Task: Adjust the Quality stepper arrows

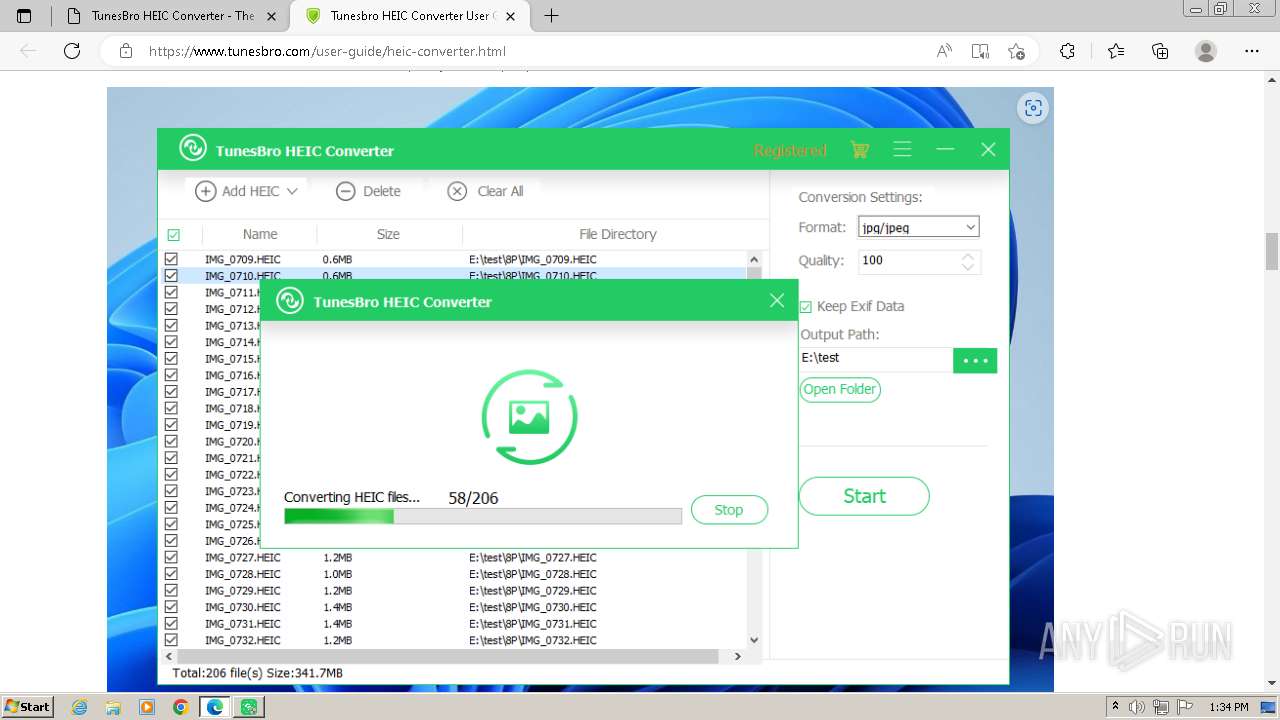Action: (968, 261)
